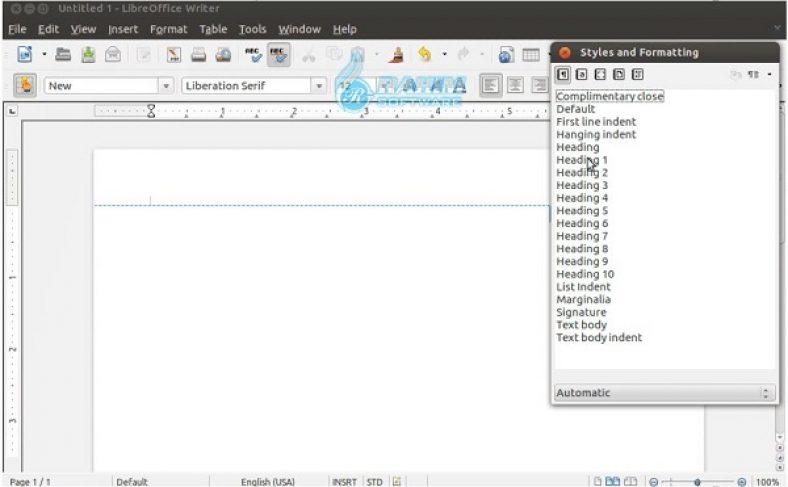This screenshot has height=487, width=788.
Task: Open the Window menu
Action: point(300,29)
